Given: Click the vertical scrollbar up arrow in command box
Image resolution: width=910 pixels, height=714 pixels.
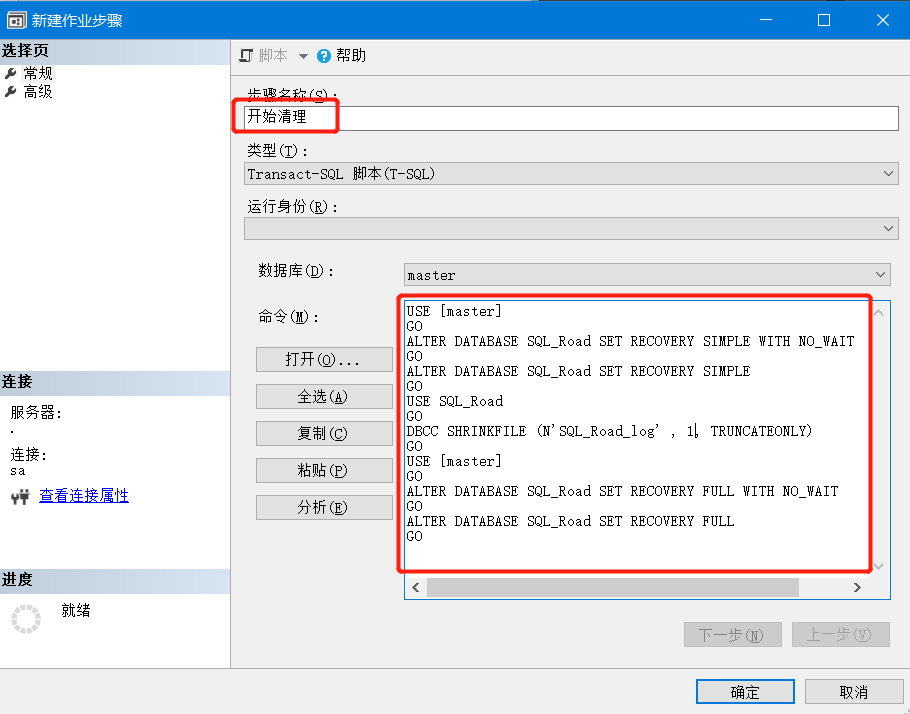Looking at the screenshot, I should pyautogui.click(x=879, y=313).
